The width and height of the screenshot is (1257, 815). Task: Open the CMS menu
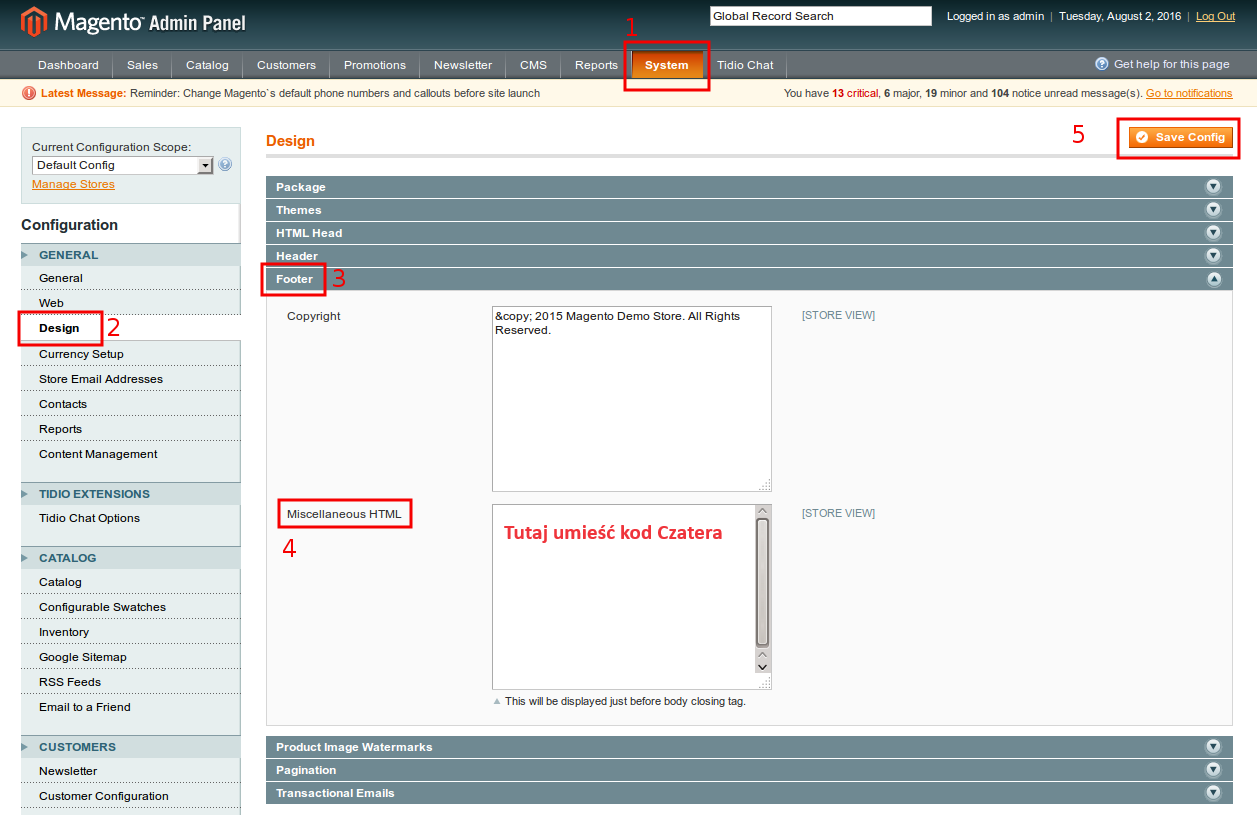533,65
